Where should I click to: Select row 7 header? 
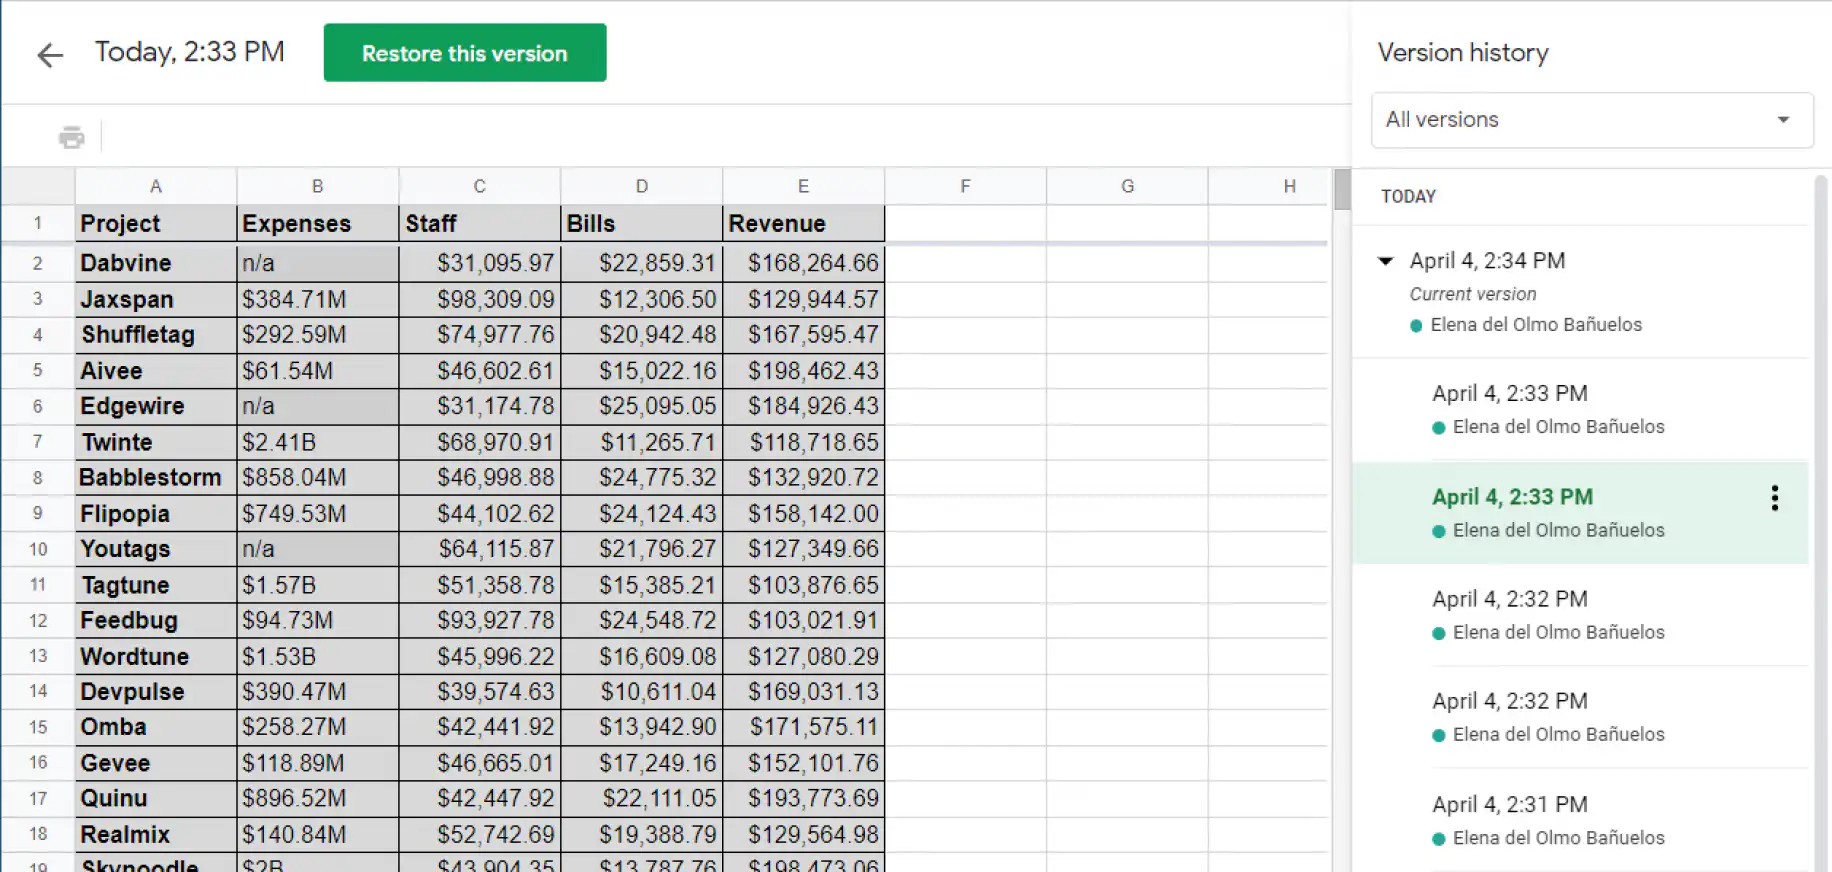tap(38, 442)
